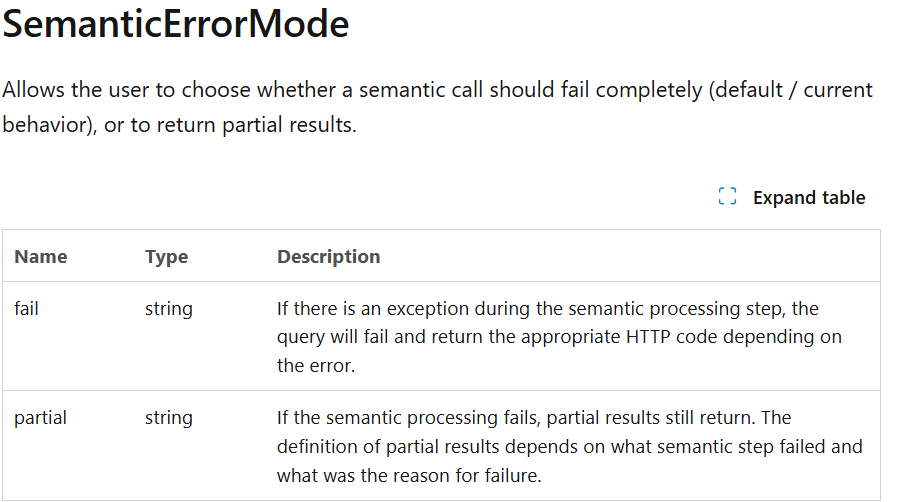Click 'the error.' line in fail description
The height and width of the screenshot is (502, 917).
[x=316, y=366]
